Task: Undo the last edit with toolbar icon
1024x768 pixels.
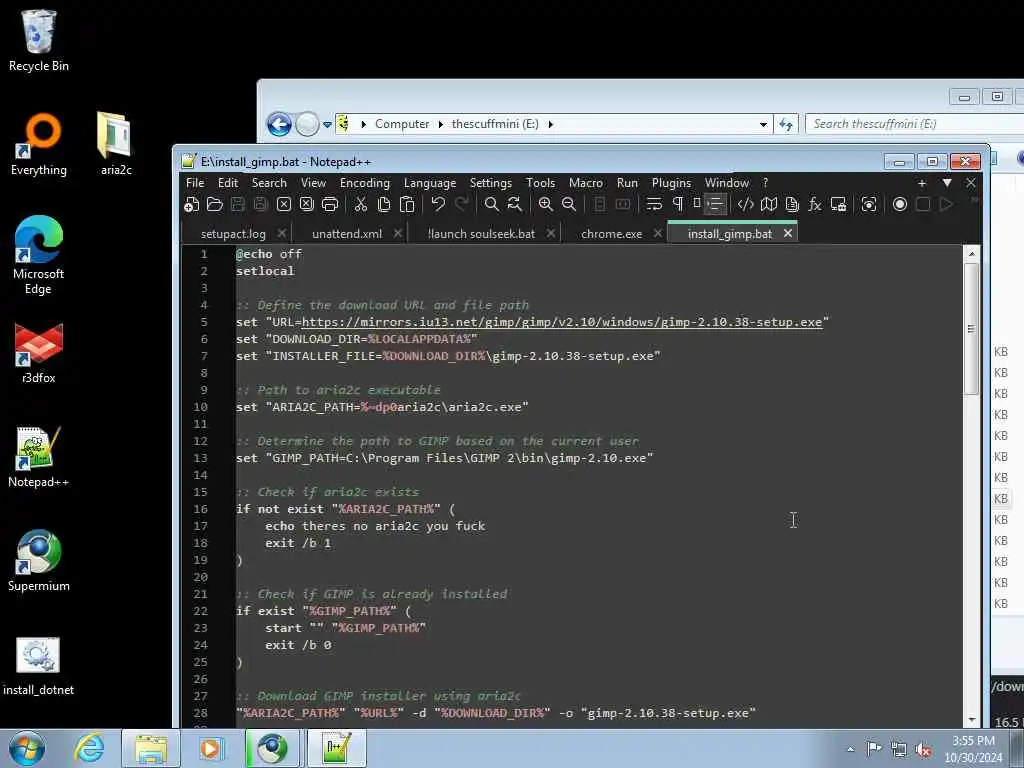Action: click(x=438, y=205)
